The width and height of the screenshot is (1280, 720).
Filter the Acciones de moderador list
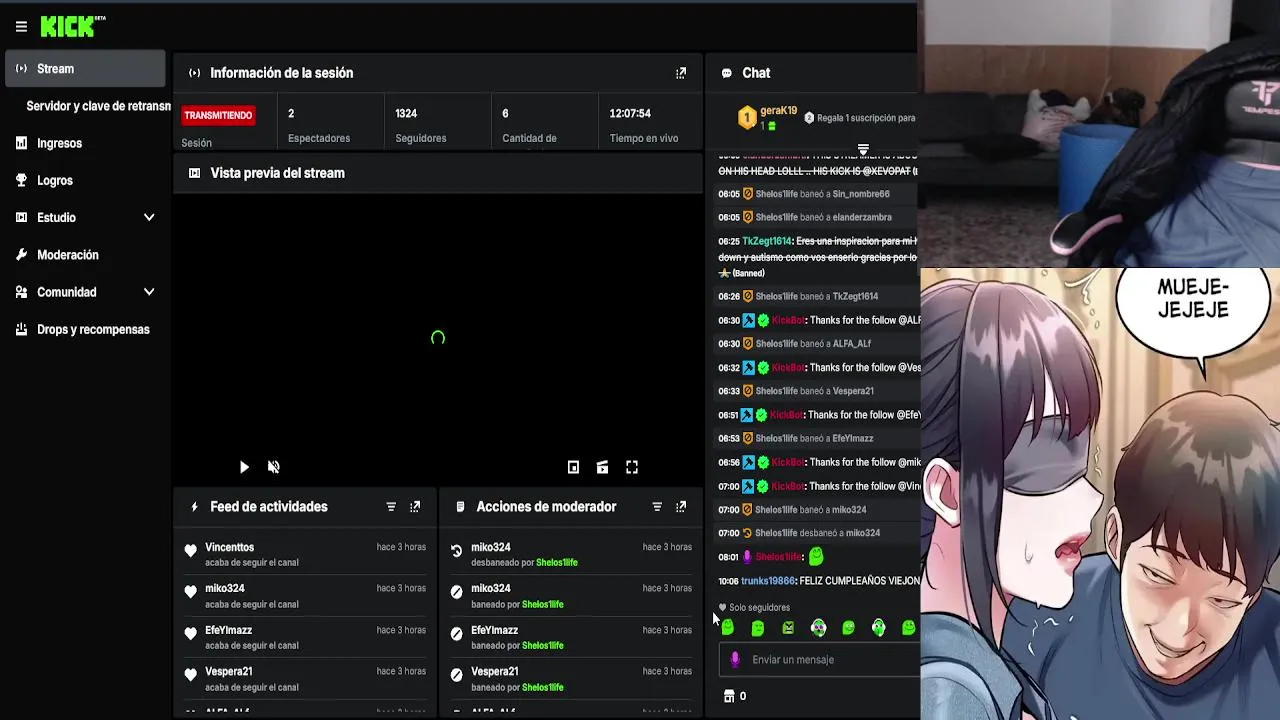pos(657,507)
